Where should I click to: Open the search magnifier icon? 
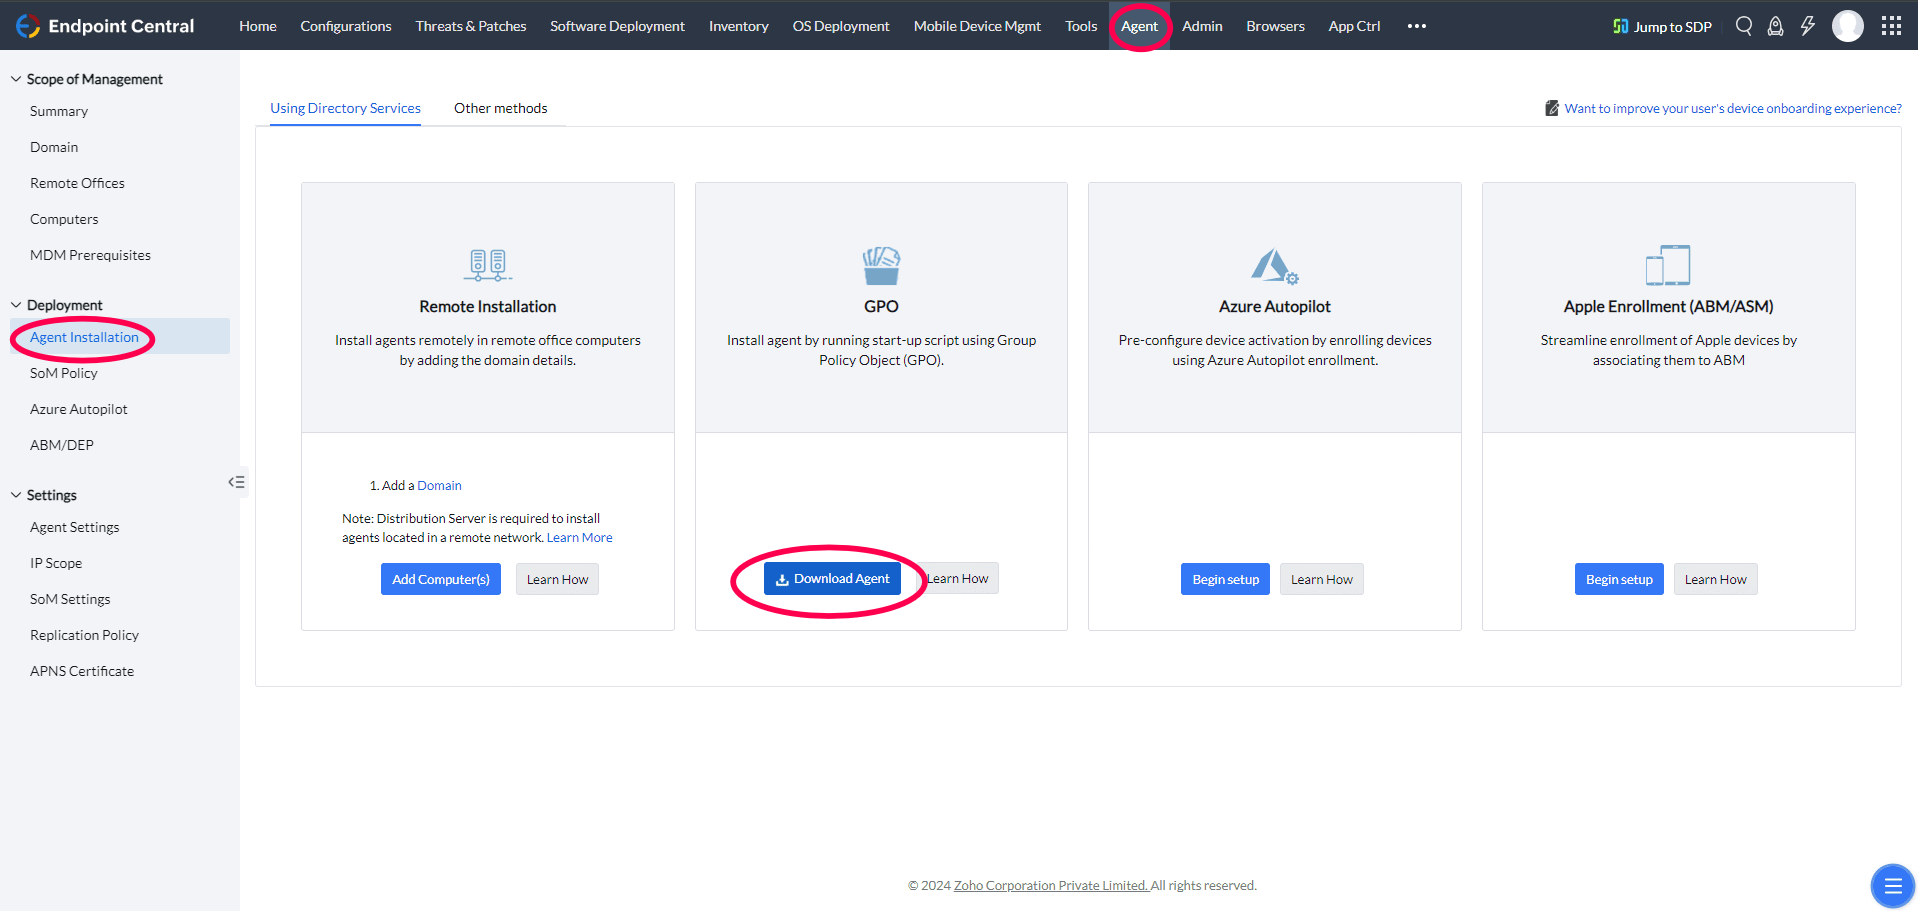click(x=1744, y=26)
